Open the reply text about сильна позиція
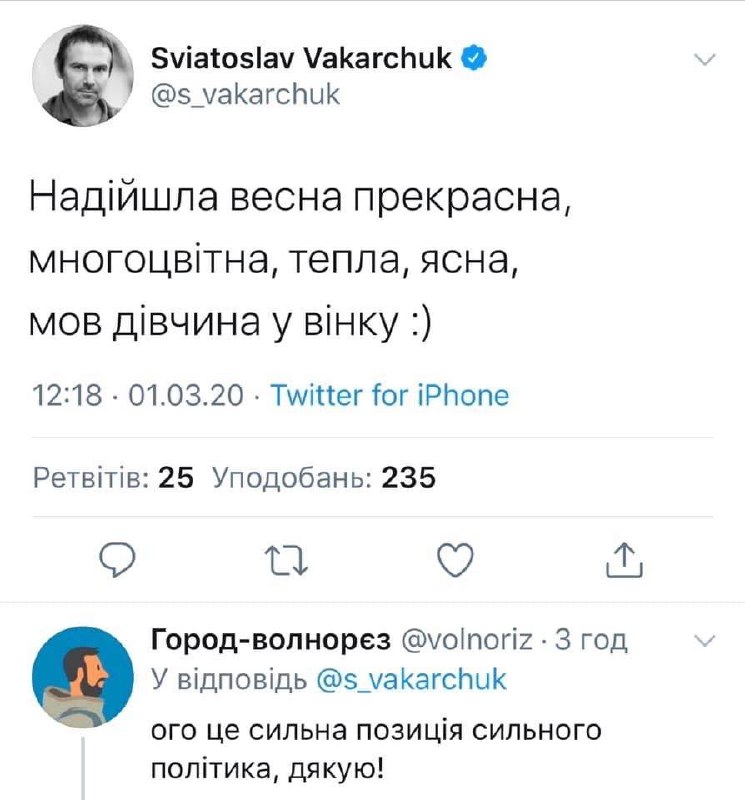745x800 pixels. coord(375,748)
